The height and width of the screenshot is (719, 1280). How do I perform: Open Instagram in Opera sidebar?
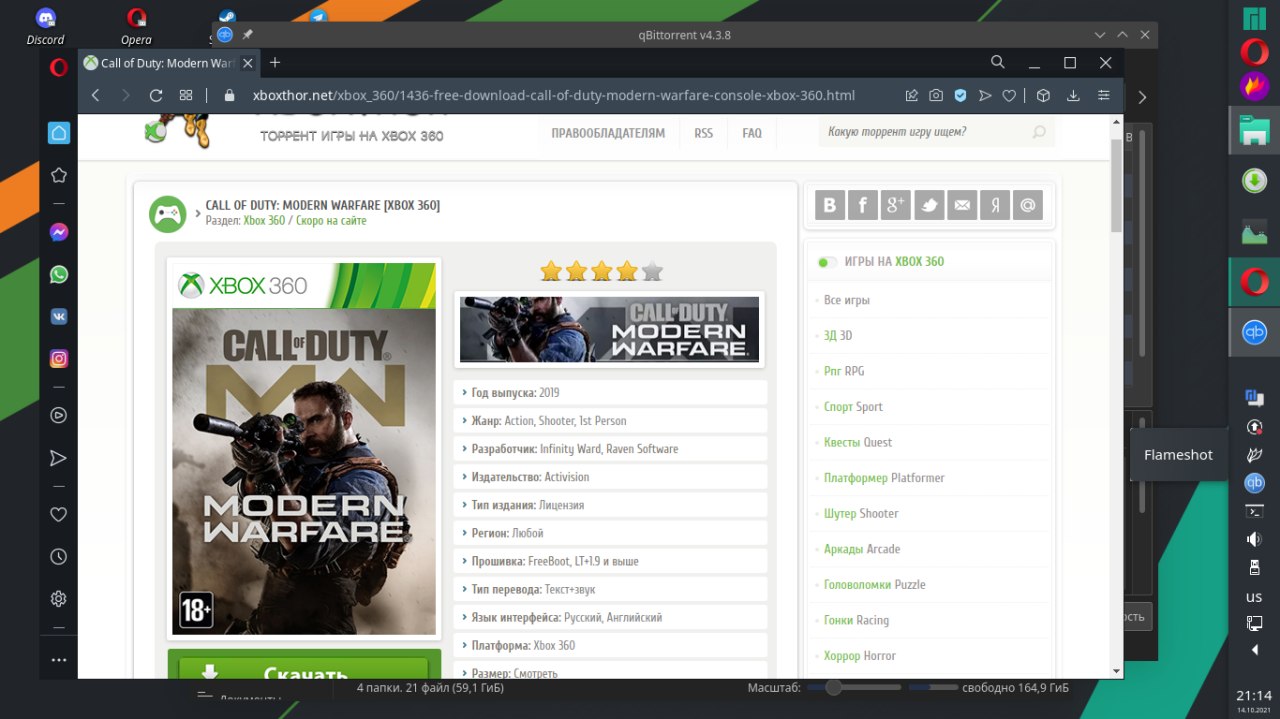tap(59, 358)
